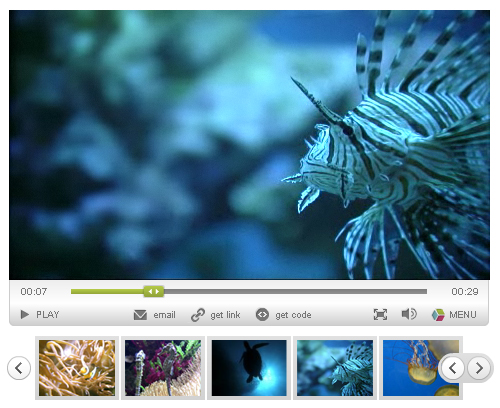500x408 pixels.
Task: Advance thumbnails with right arrow button
Action: click(479, 368)
